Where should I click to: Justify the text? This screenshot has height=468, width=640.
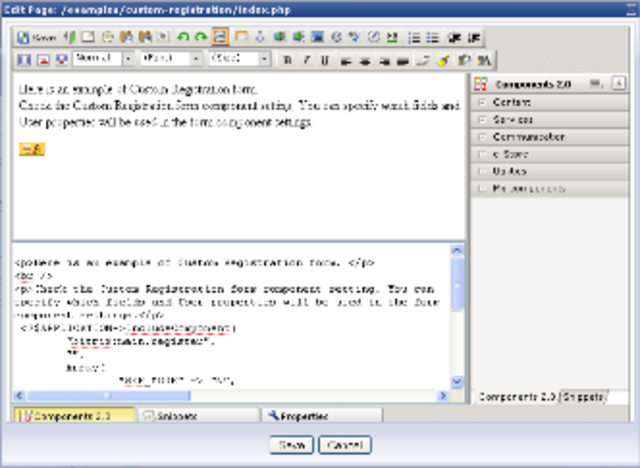tap(403, 61)
